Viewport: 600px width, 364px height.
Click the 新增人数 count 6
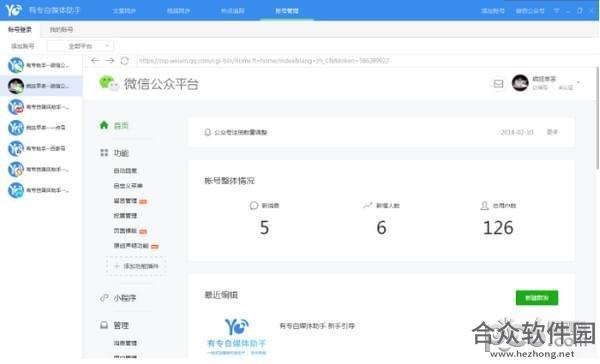tap(381, 228)
